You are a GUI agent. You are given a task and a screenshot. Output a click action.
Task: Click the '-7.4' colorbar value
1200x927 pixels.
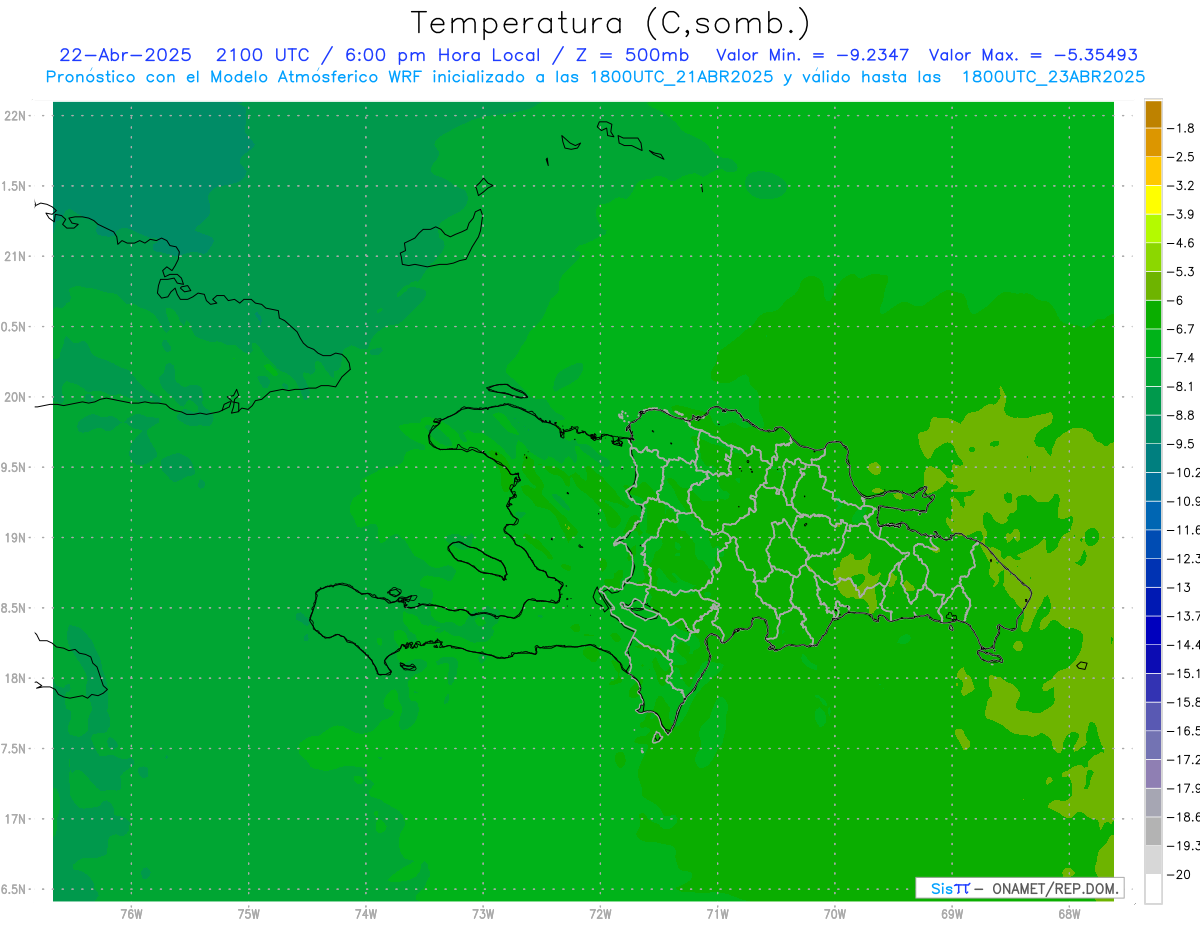(1181, 357)
